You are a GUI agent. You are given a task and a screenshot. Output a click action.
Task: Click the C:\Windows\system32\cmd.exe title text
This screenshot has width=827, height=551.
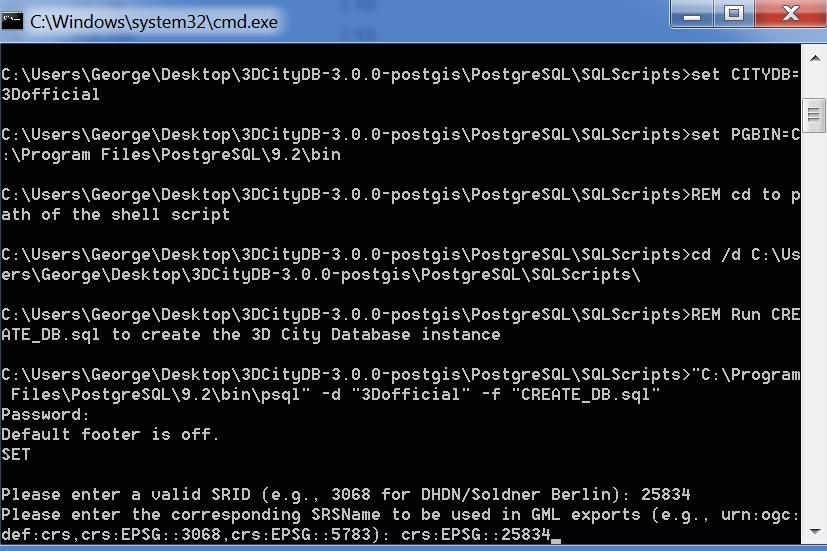click(153, 22)
